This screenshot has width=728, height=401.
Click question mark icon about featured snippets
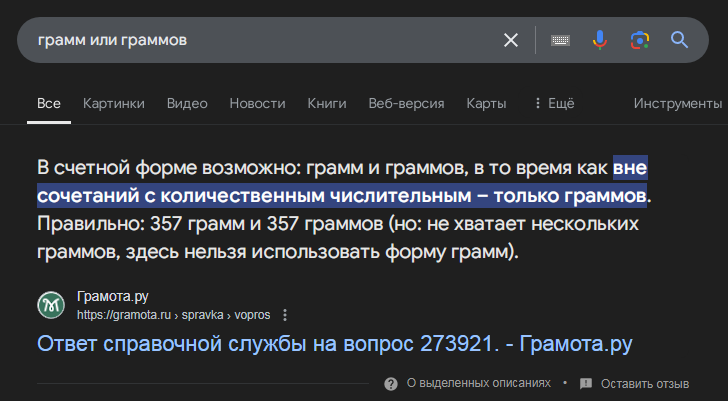[x=390, y=383]
